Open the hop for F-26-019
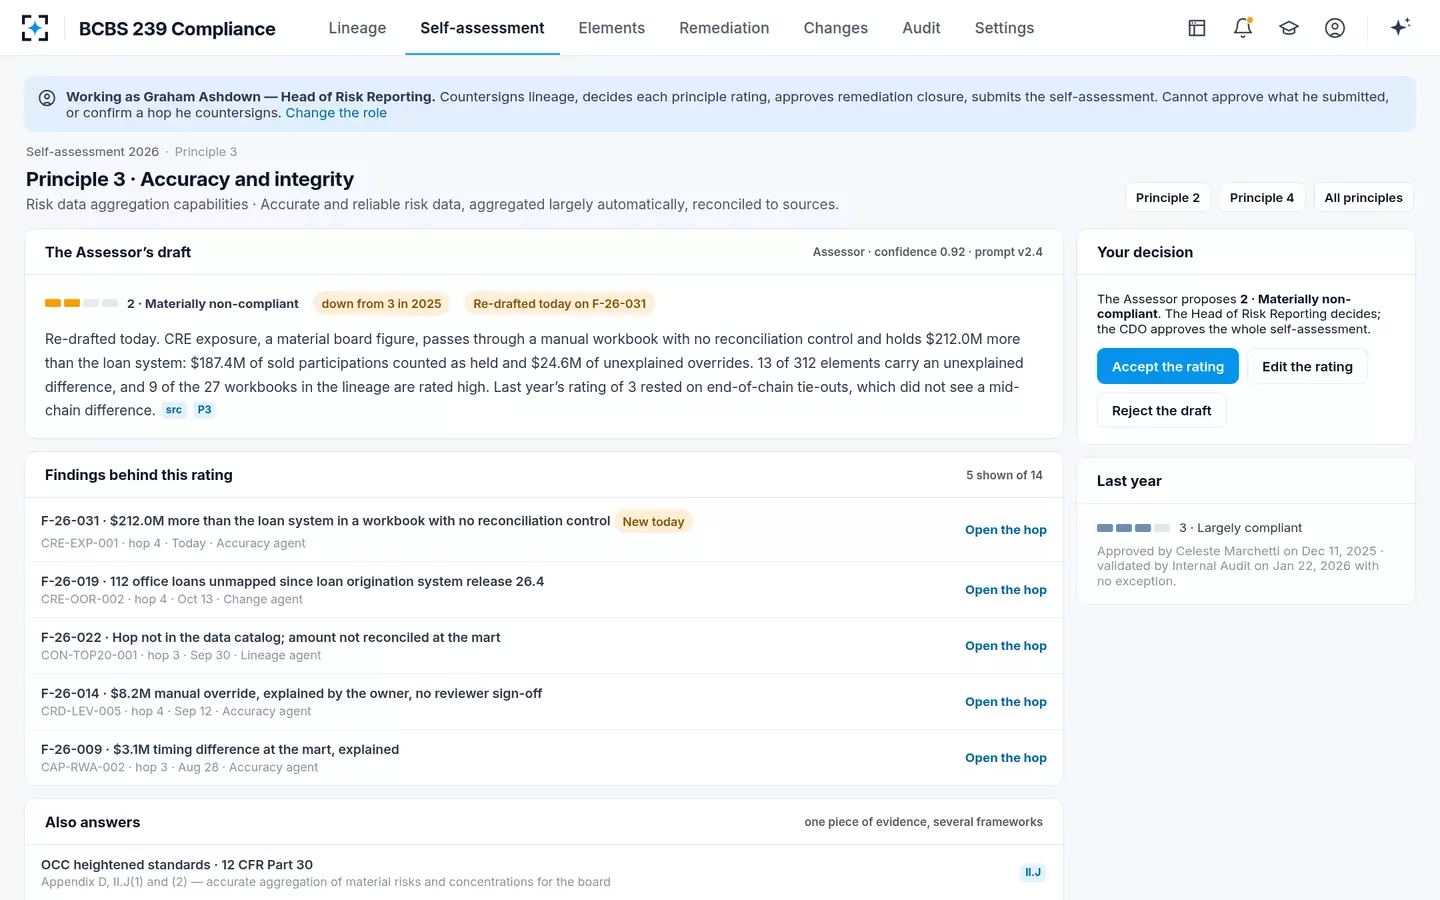This screenshot has height=900, width=1440. point(1005,590)
